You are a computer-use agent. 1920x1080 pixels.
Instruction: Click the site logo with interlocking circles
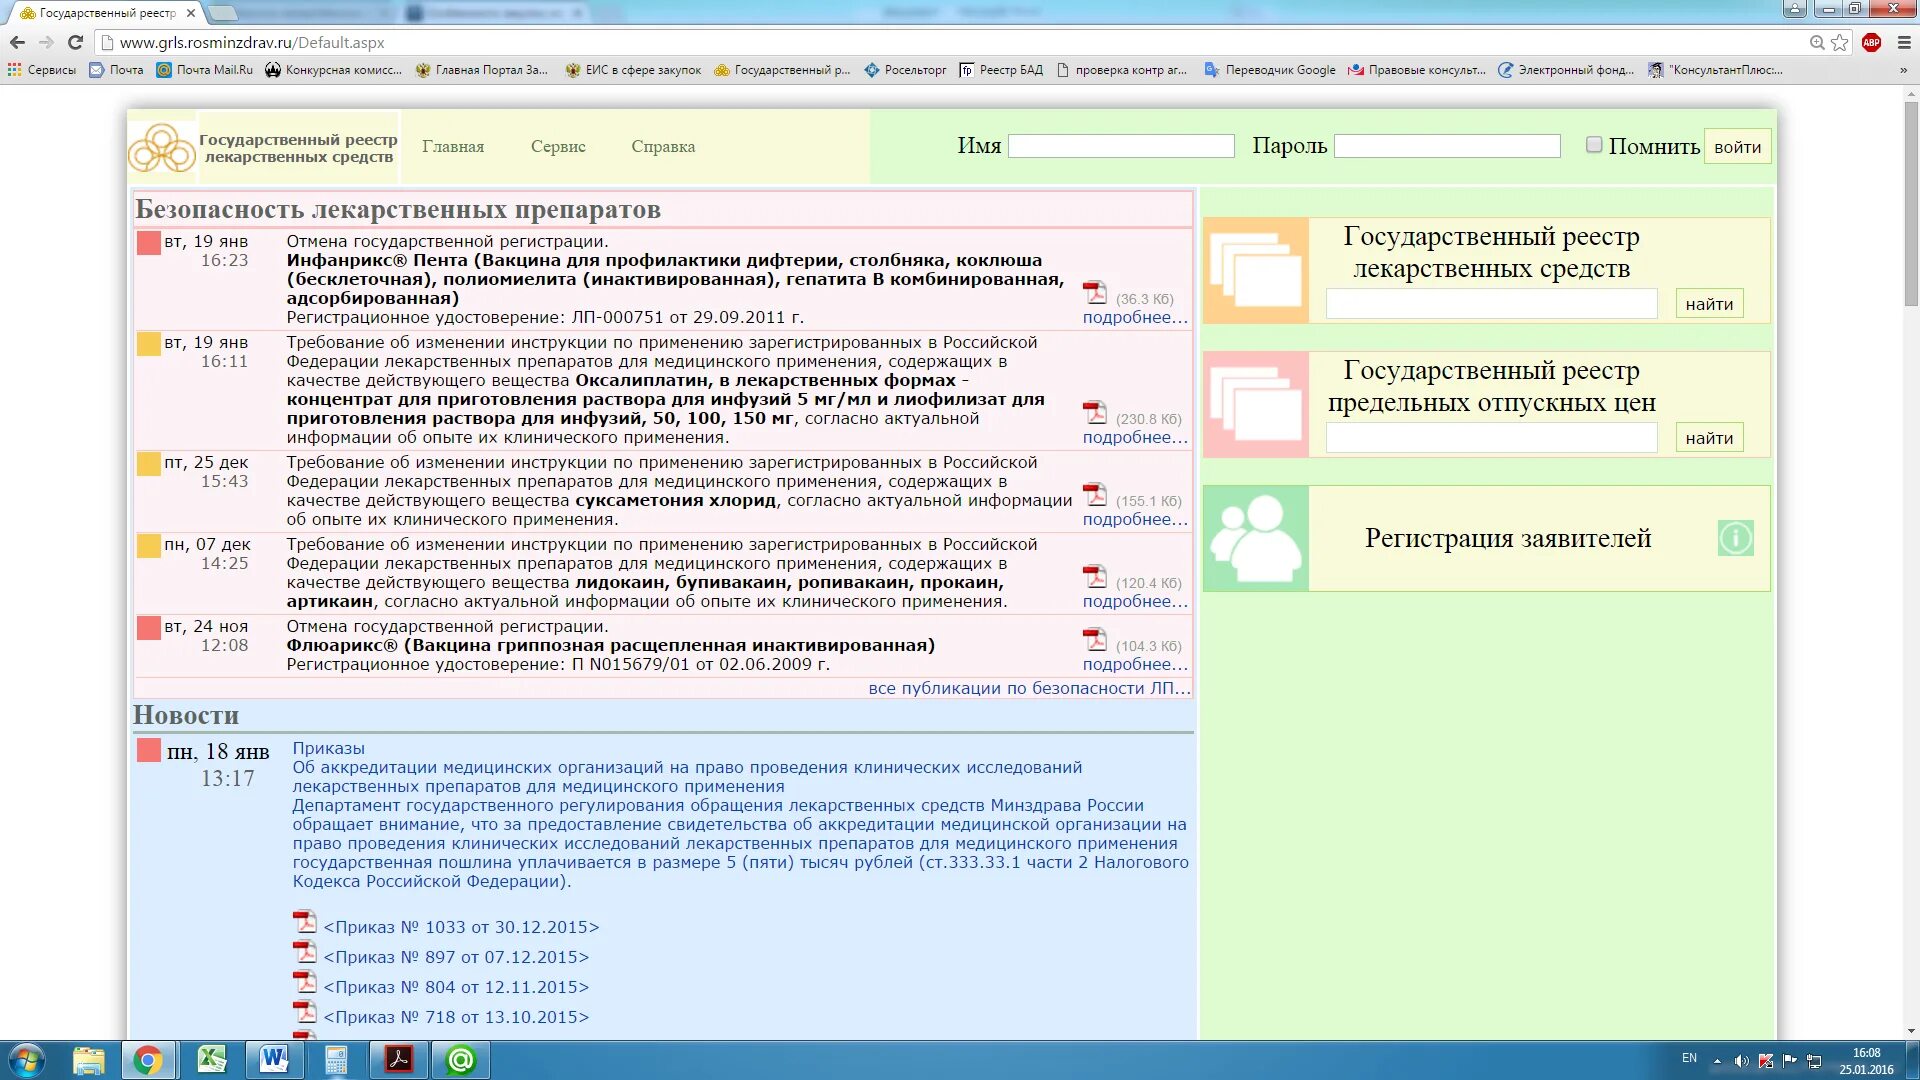coord(162,148)
